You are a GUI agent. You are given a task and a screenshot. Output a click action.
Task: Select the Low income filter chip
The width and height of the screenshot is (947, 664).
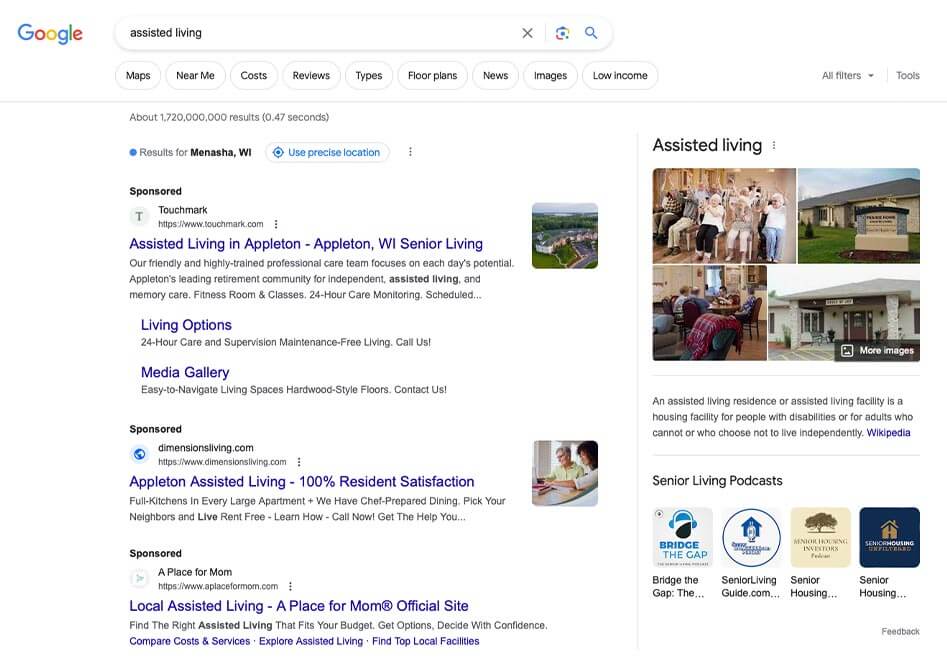coord(620,76)
